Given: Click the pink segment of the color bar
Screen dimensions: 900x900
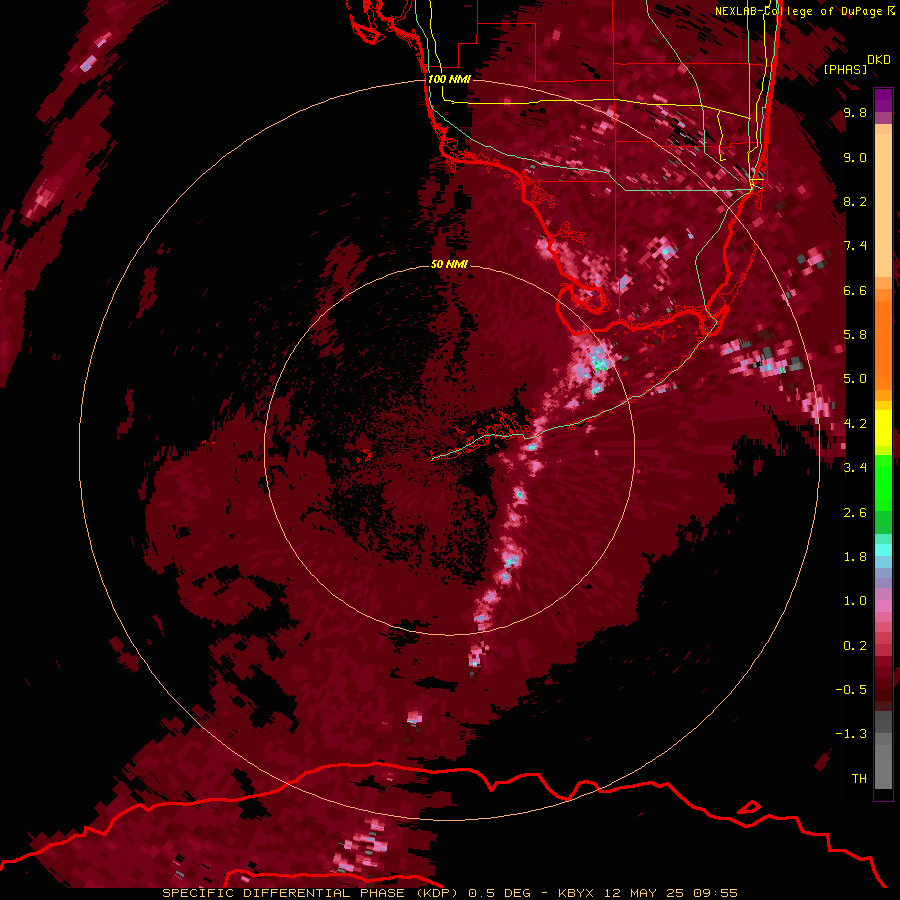Looking at the screenshot, I should pyautogui.click(x=883, y=606).
